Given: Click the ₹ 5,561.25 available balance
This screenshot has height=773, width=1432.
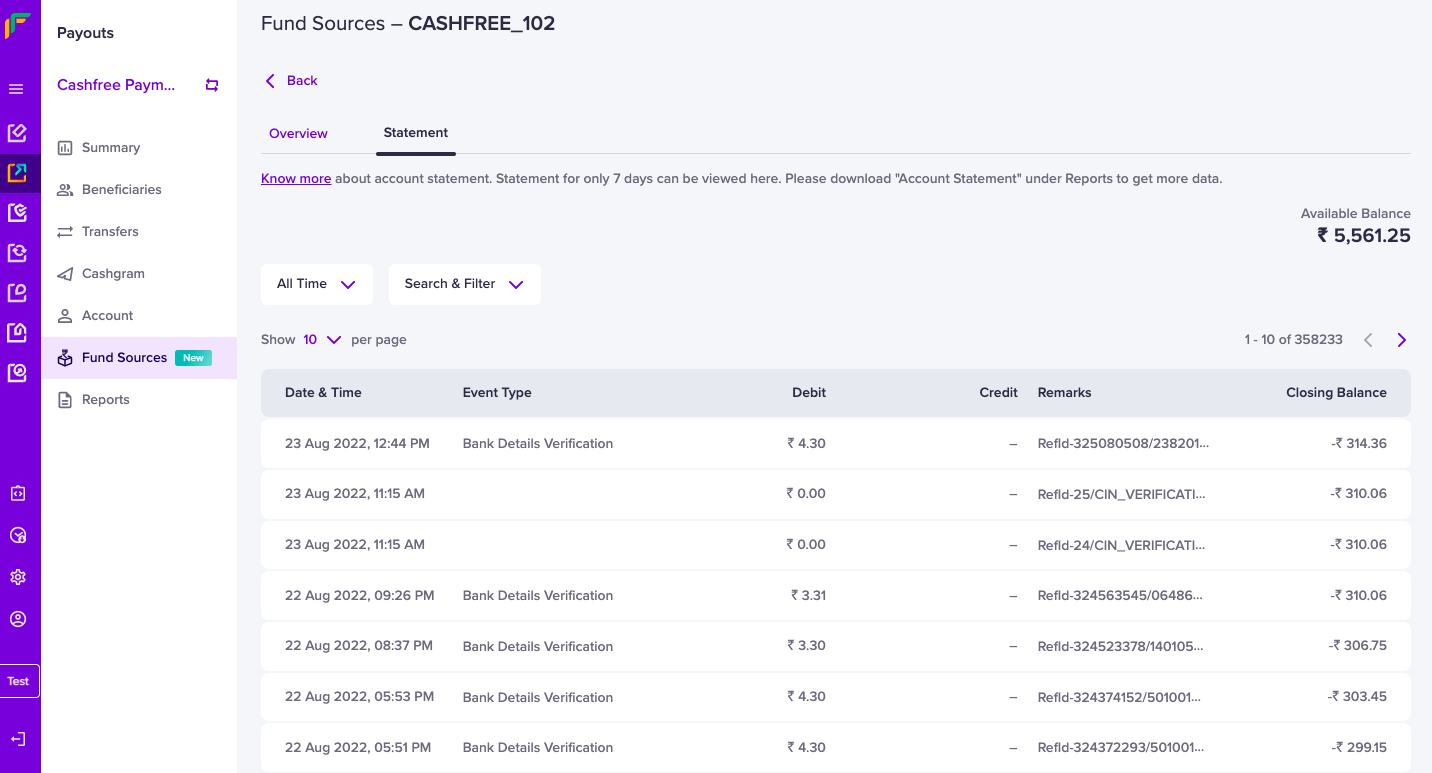Looking at the screenshot, I should 1364,236.
